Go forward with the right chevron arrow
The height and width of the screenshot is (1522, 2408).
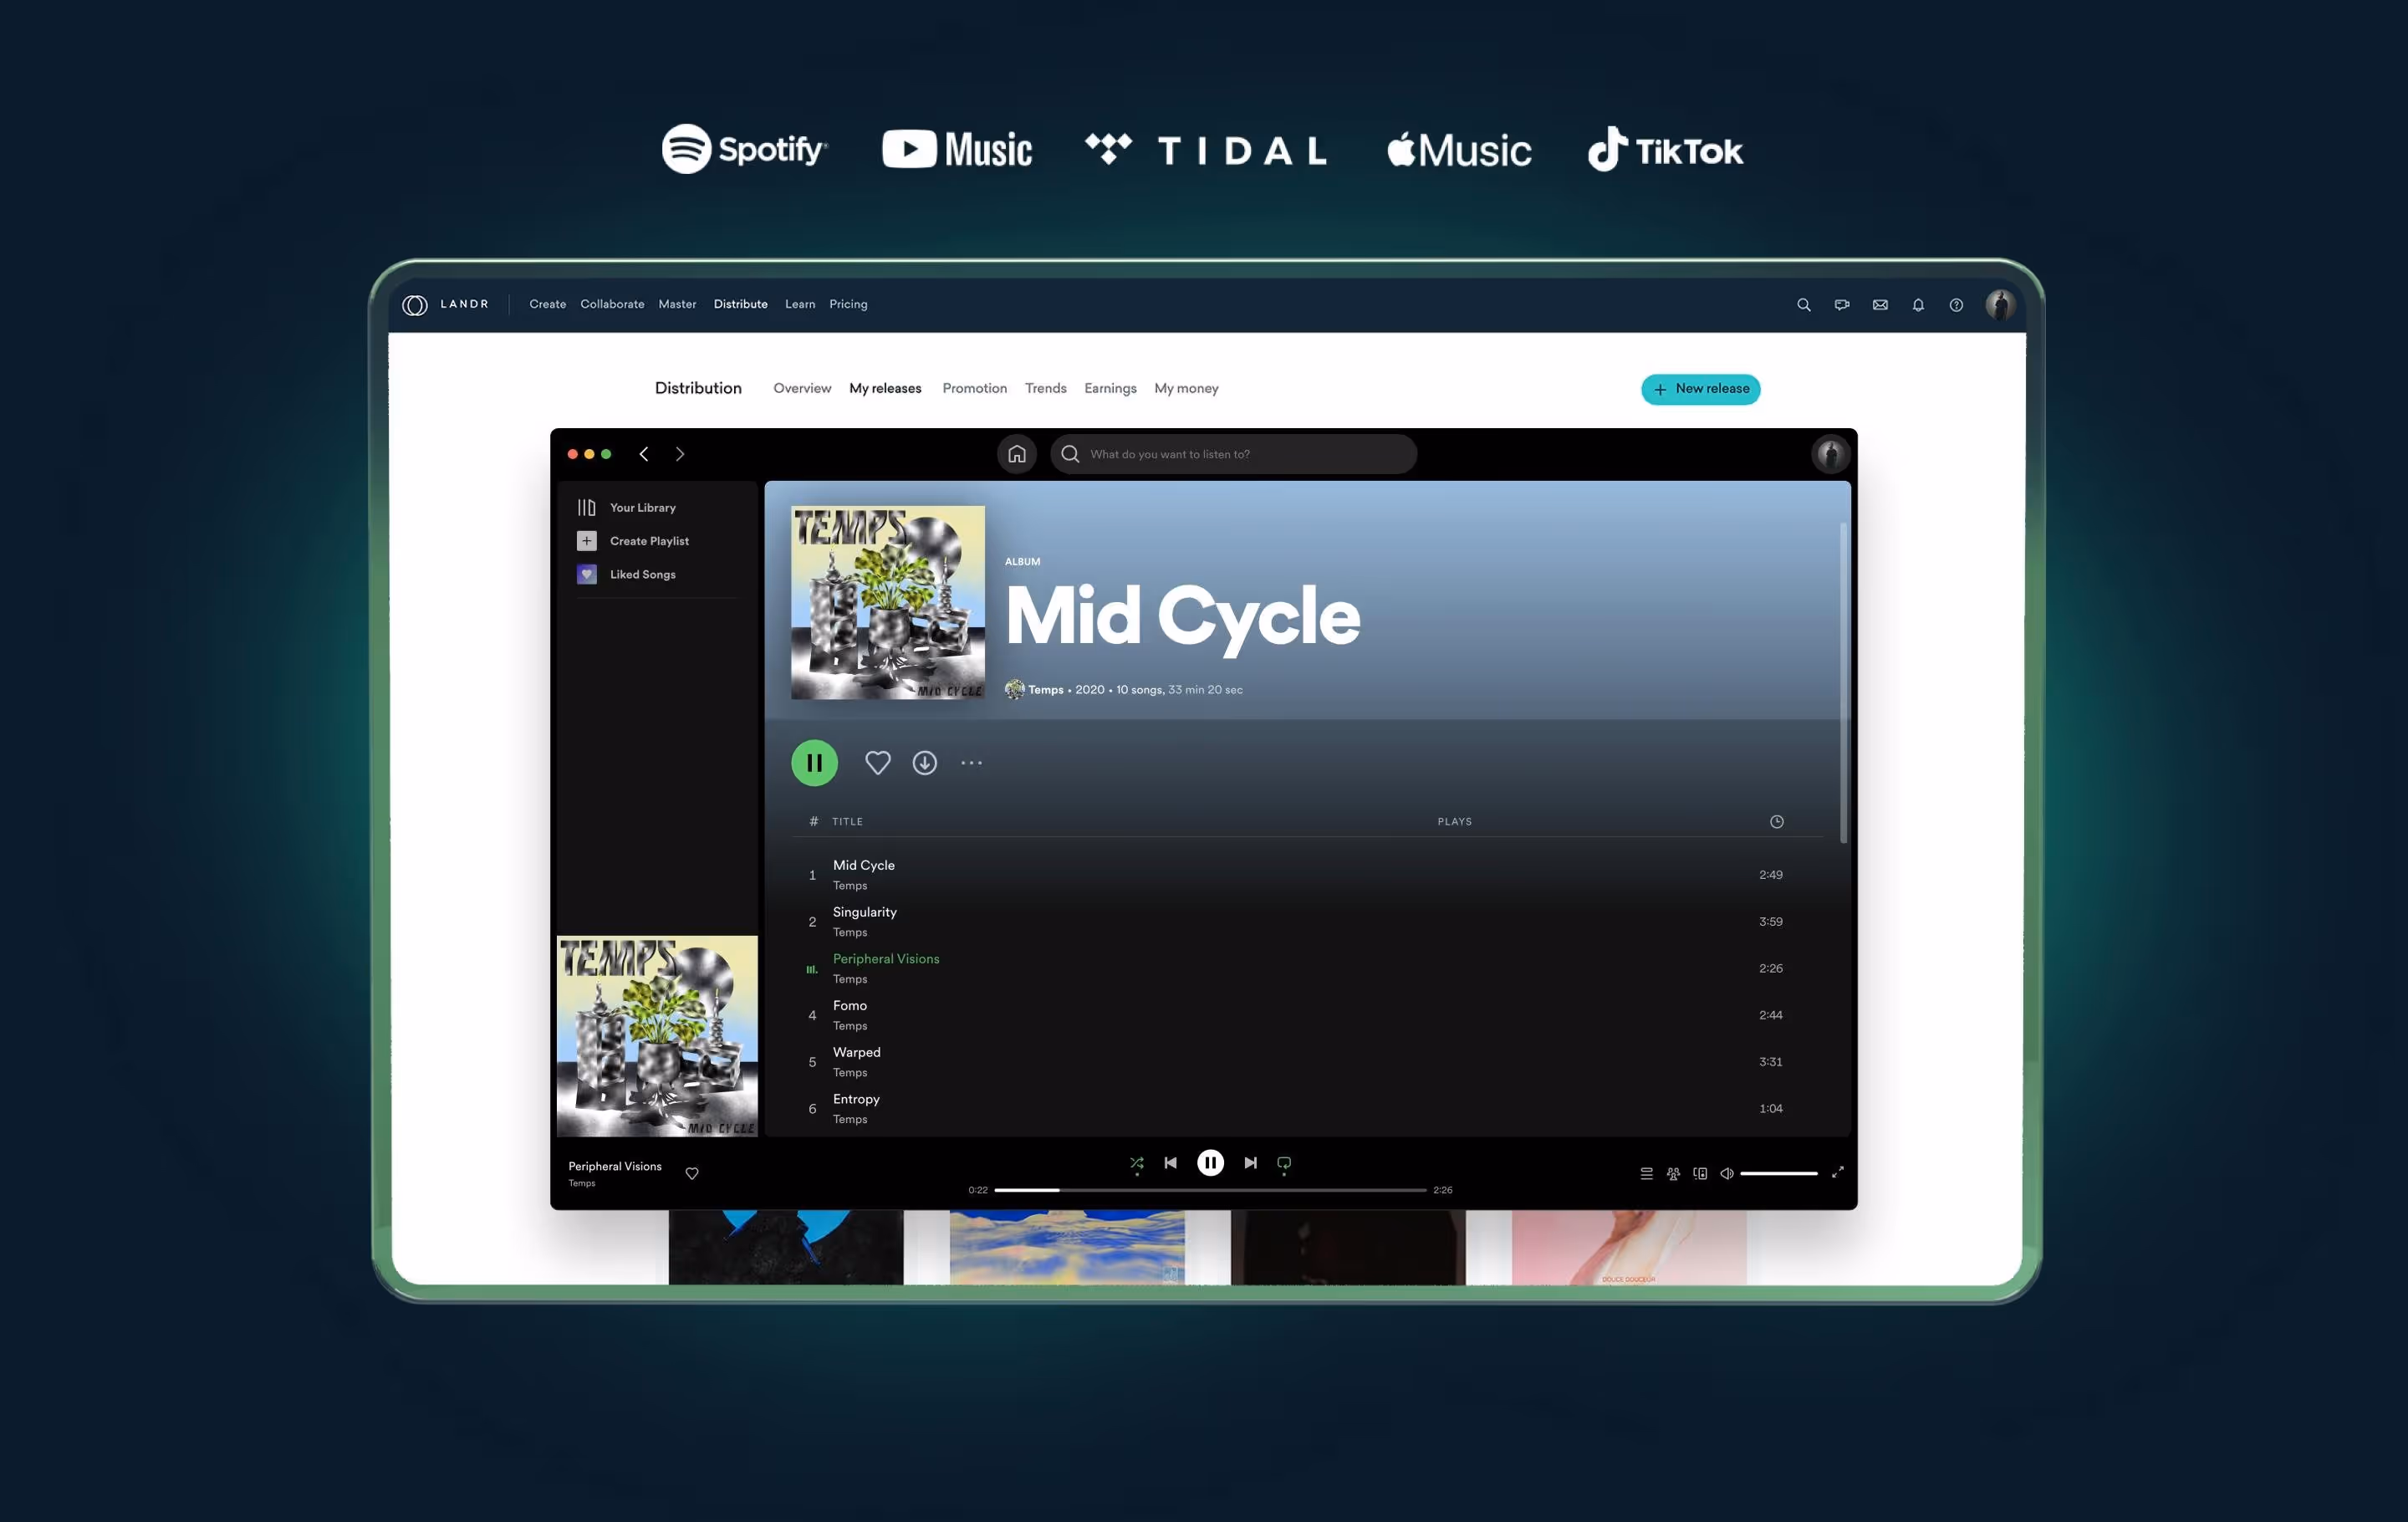pyautogui.click(x=680, y=454)
